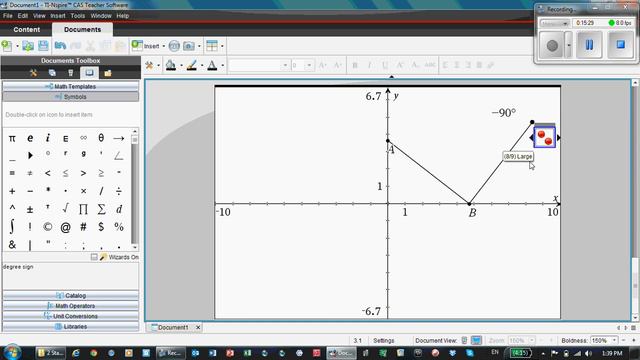
Task: Open the Insert menu
Action: (x=58, y=16)
